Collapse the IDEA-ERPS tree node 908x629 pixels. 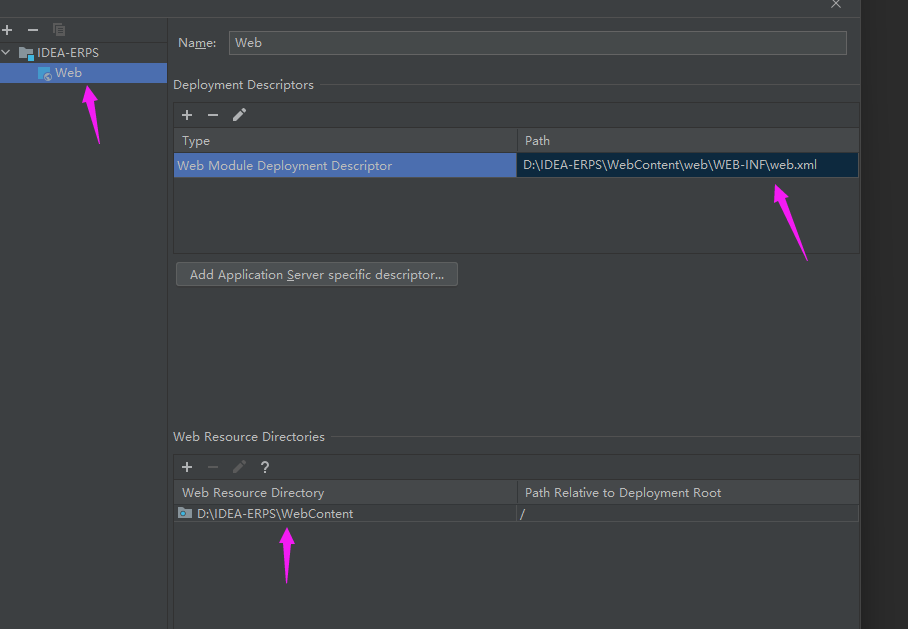coord(7,53)
